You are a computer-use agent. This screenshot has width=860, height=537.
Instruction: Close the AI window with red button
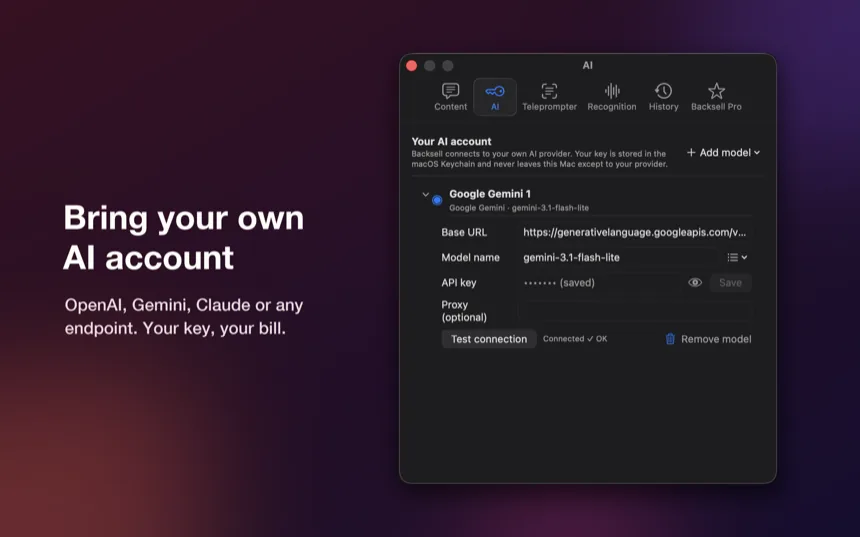coord(412,66)
